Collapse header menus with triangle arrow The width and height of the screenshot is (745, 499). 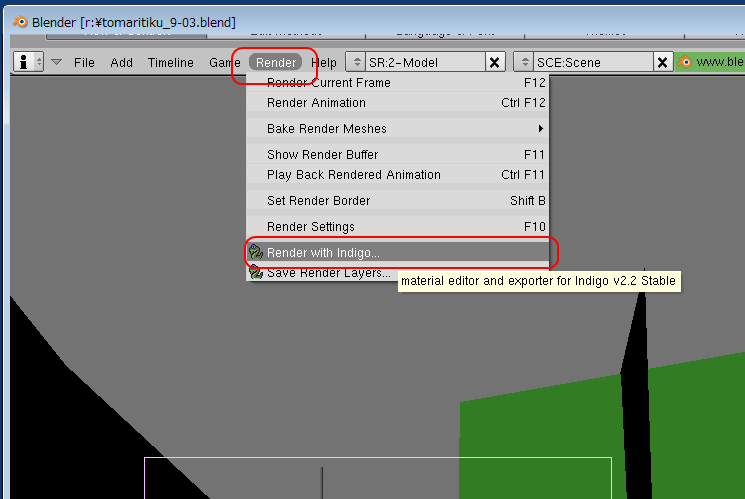point(57,62)
